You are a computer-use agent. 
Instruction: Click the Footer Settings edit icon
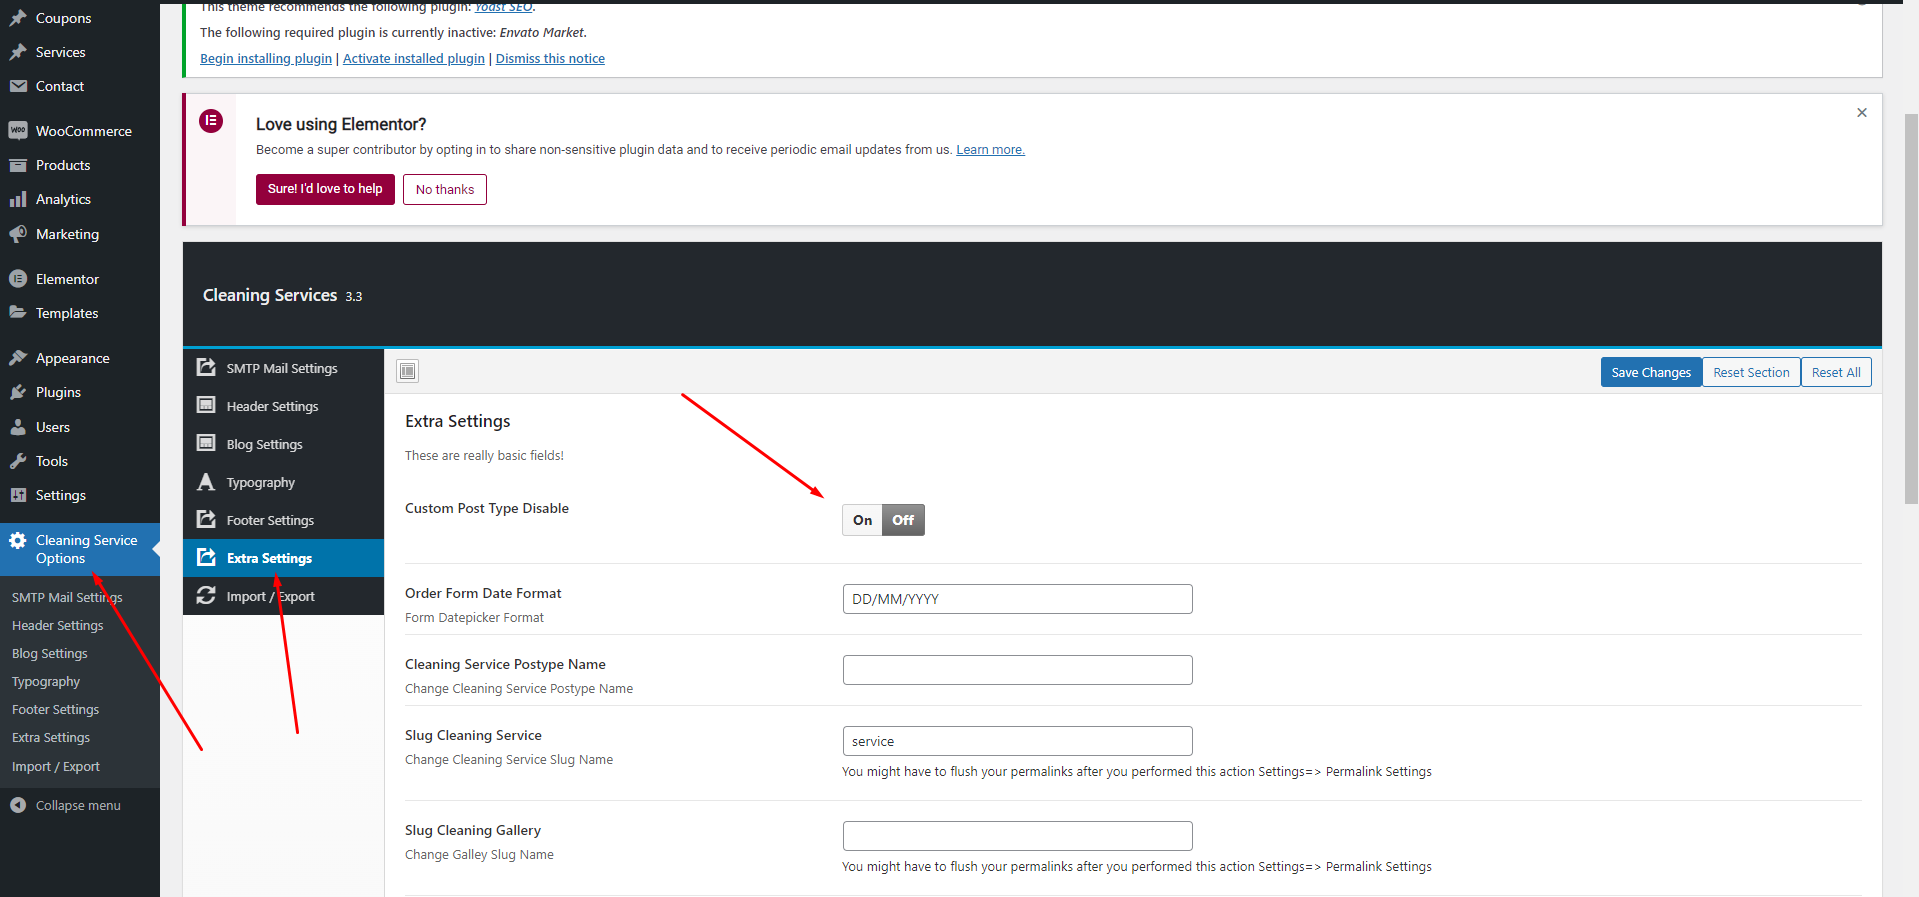click(x=206, y=519)
